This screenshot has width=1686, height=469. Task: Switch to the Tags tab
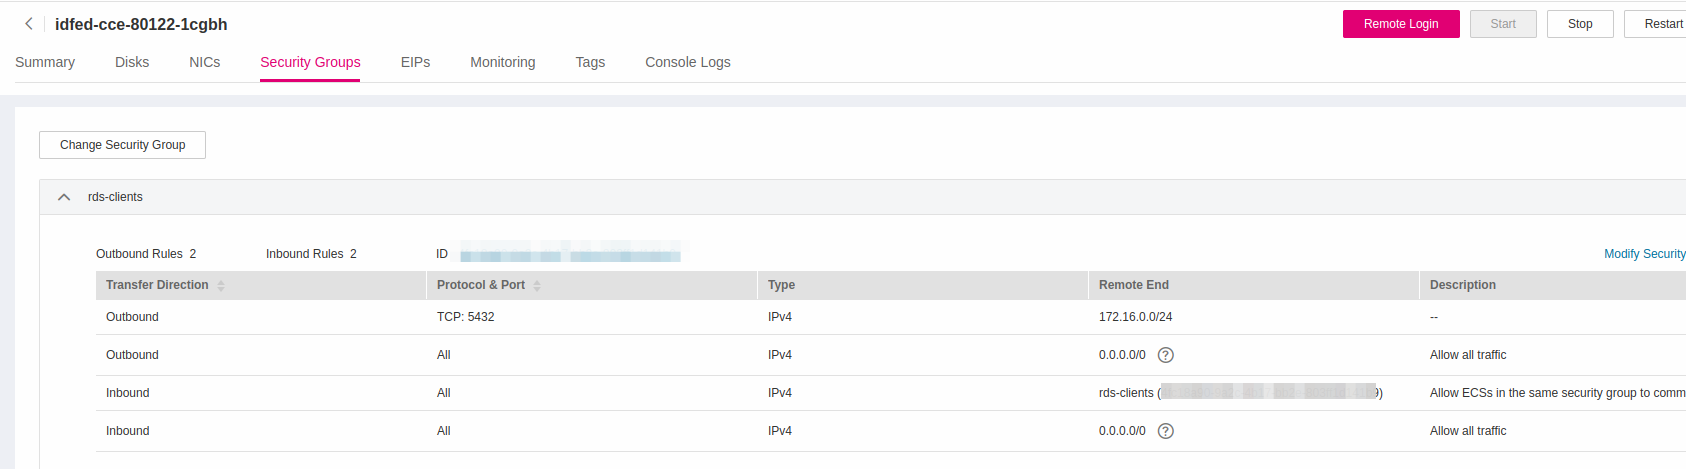[590, 62]
